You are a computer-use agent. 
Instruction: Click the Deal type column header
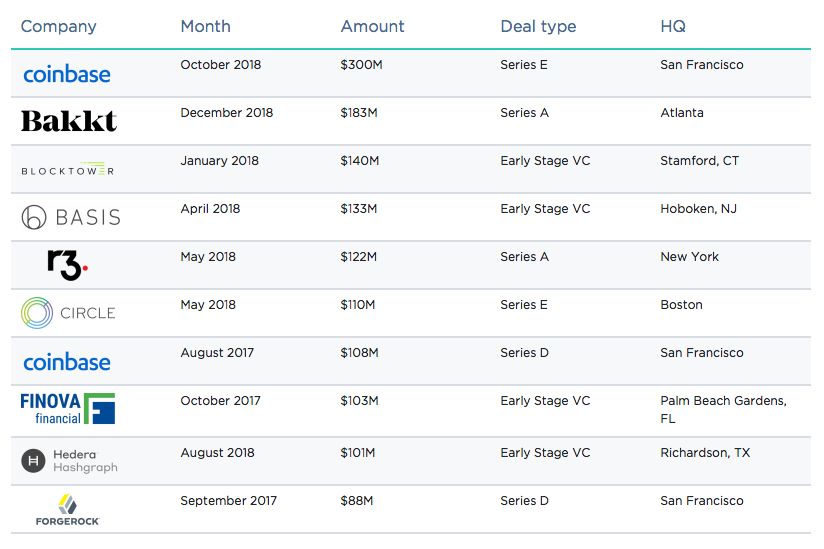click(x=538, y=26)
